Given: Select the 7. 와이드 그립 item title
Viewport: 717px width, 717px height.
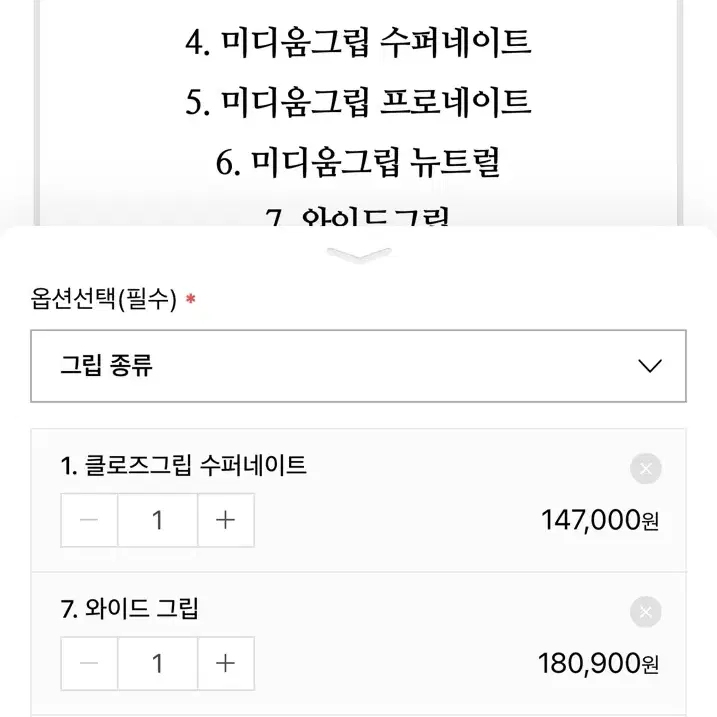Looking at the screenshot, I should click(129, 609).
